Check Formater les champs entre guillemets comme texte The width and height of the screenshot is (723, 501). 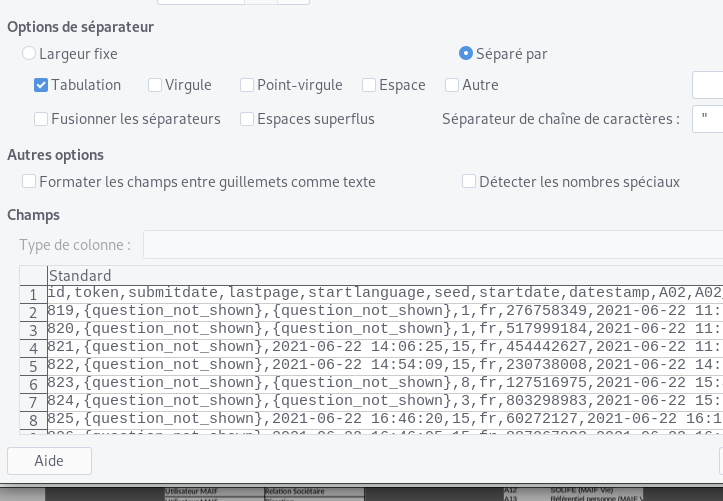click(29, 182)
